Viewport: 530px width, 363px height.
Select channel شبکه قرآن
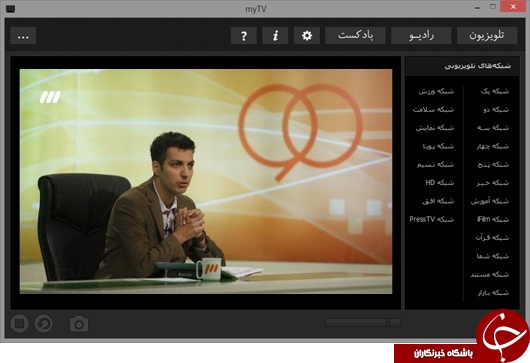pos(492,238)
